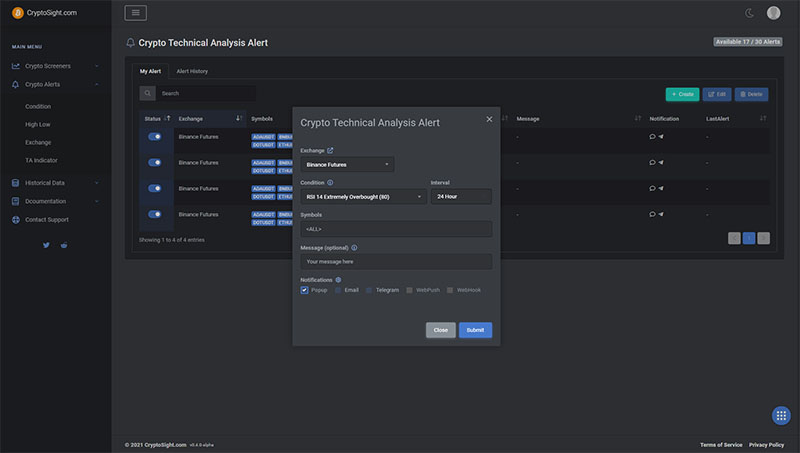This screenshot has height=453, width=800.
Task: Close the alert dialog with X
Action: tap(489, 119)
